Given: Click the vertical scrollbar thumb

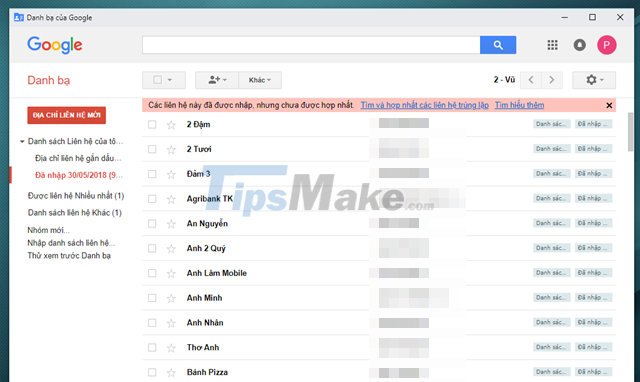Looking at the screenshot, I should (631, 132).
